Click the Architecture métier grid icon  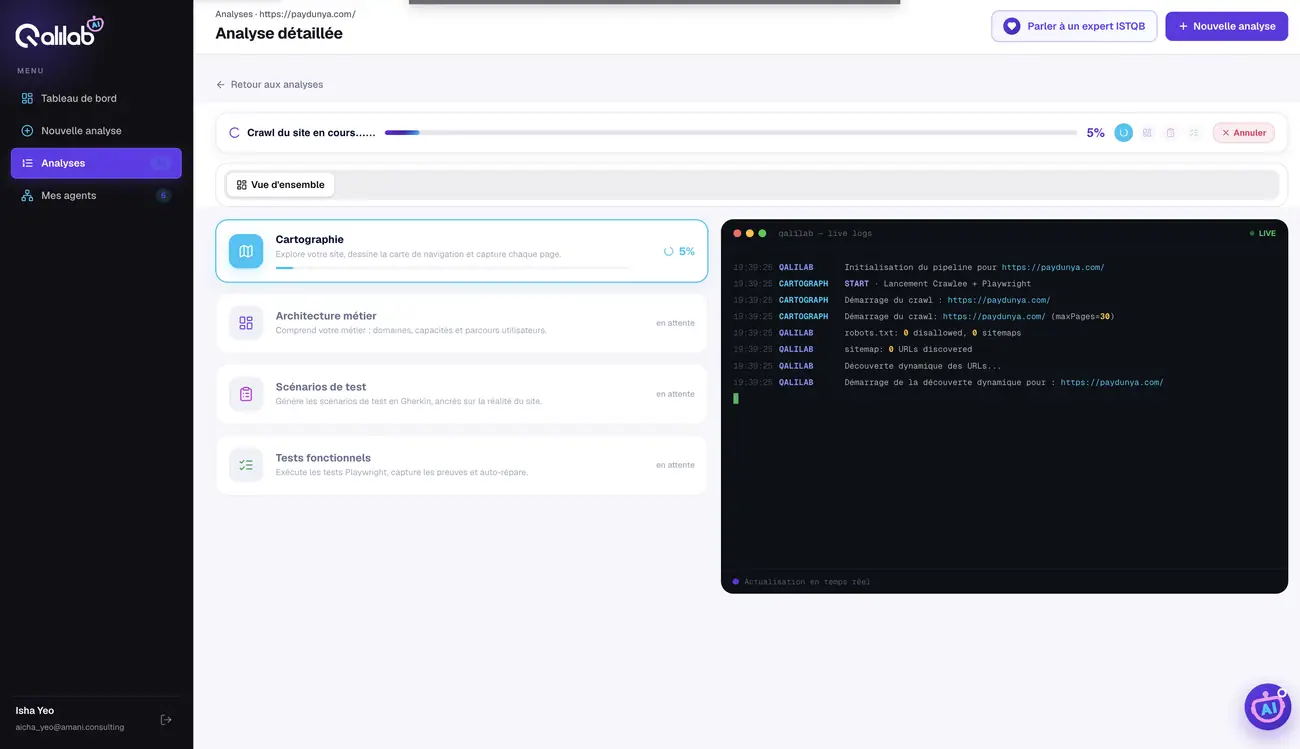coord(246,323)
